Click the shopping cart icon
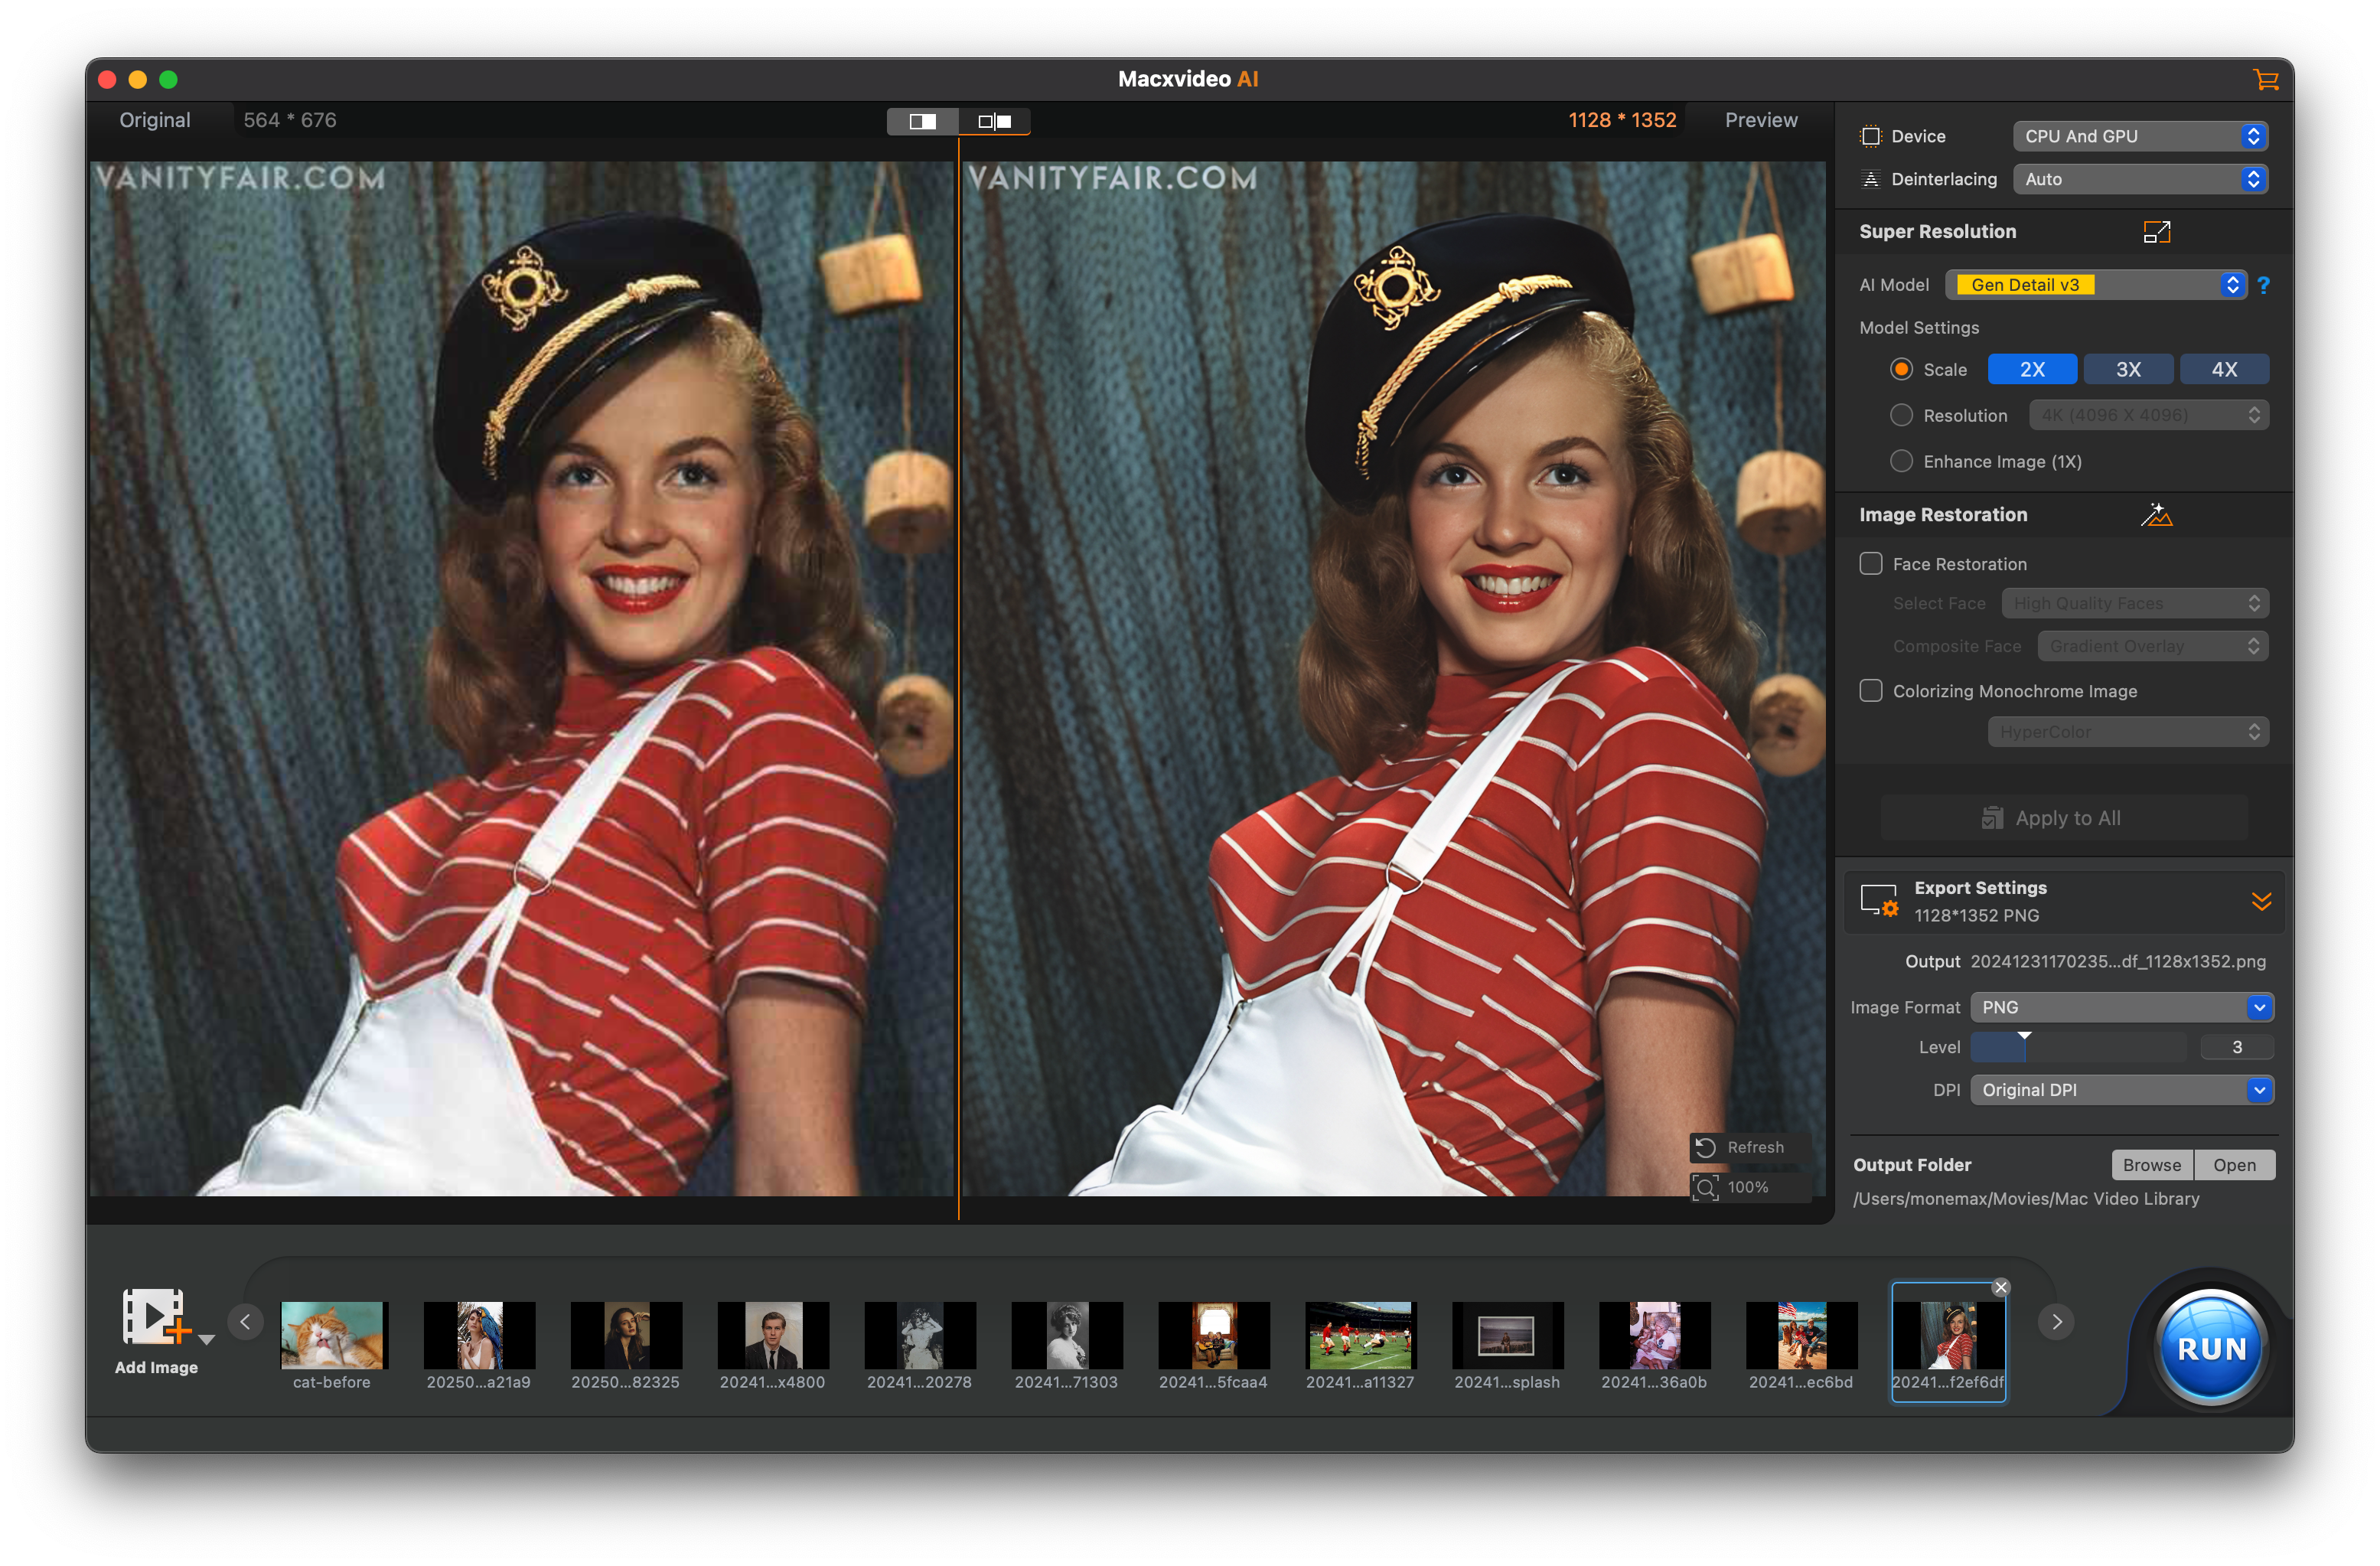The image size is (2380, 1566). tap(2265, 80)
